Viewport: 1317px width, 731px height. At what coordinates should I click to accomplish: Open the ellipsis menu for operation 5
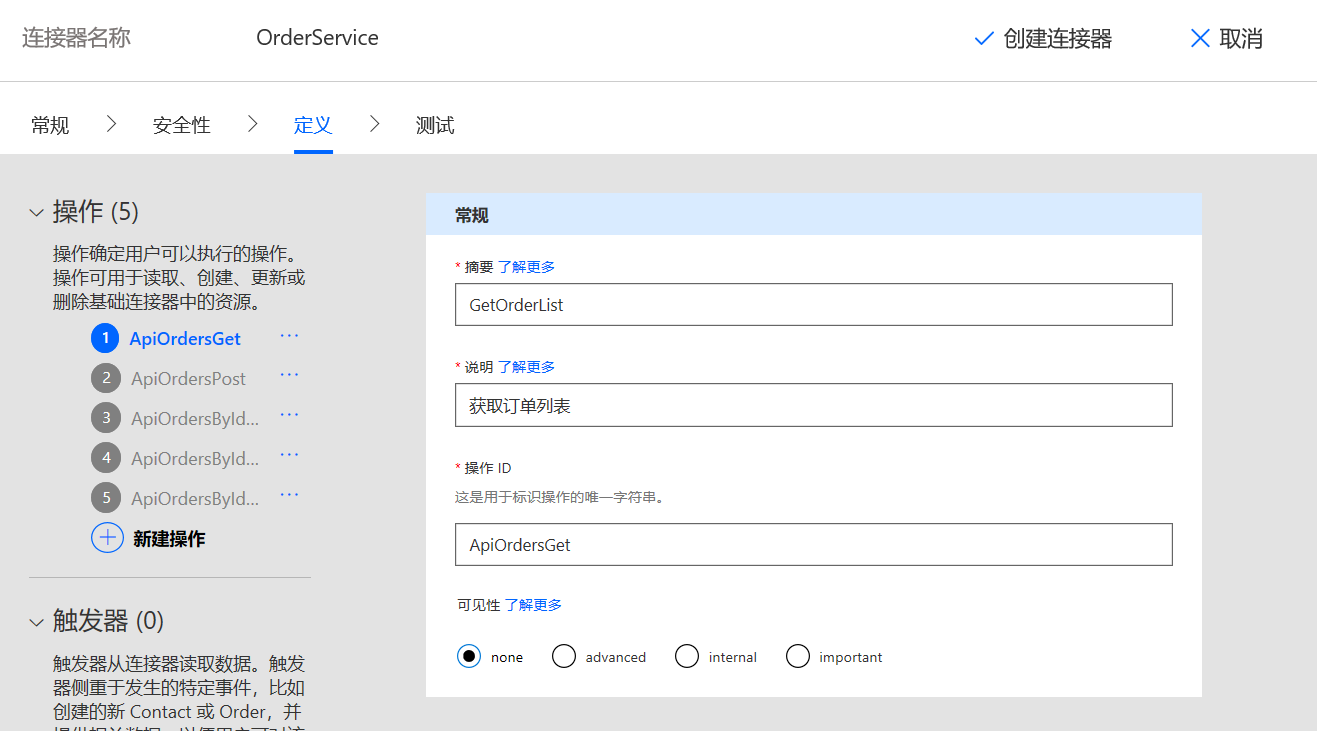click(289, 494)
